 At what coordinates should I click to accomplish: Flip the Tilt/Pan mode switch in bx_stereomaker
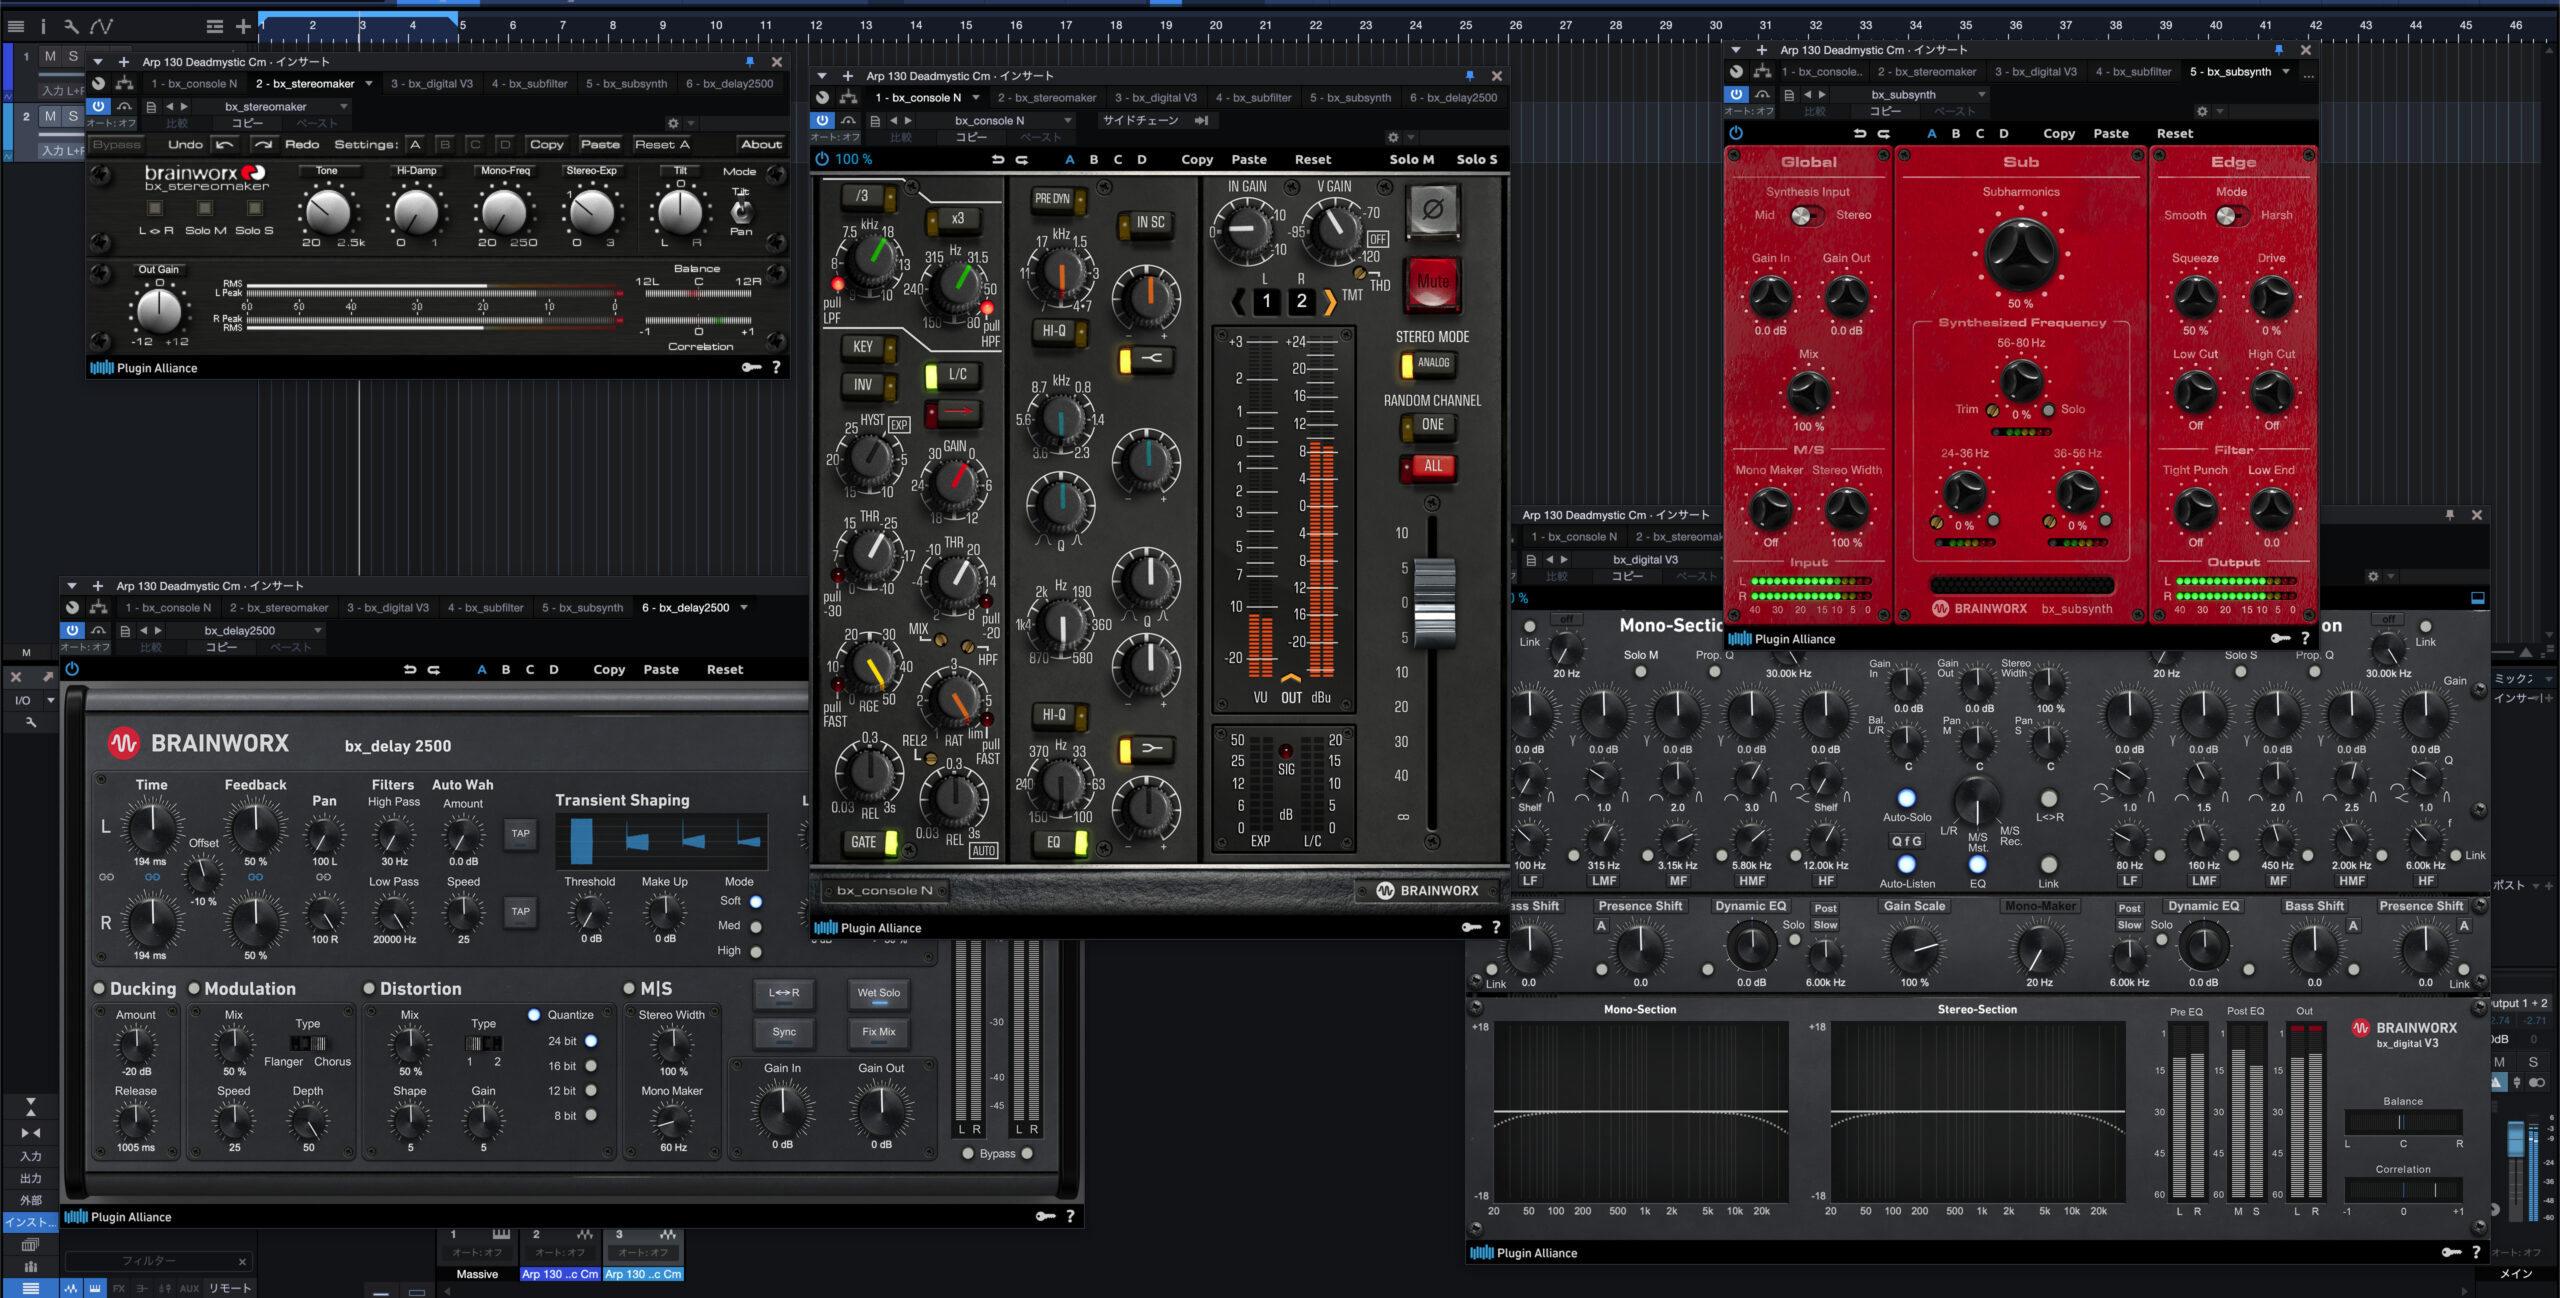[741, 211]
